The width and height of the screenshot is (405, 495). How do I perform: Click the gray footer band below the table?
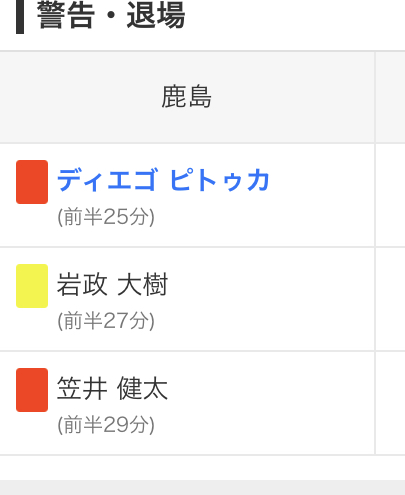202,487
